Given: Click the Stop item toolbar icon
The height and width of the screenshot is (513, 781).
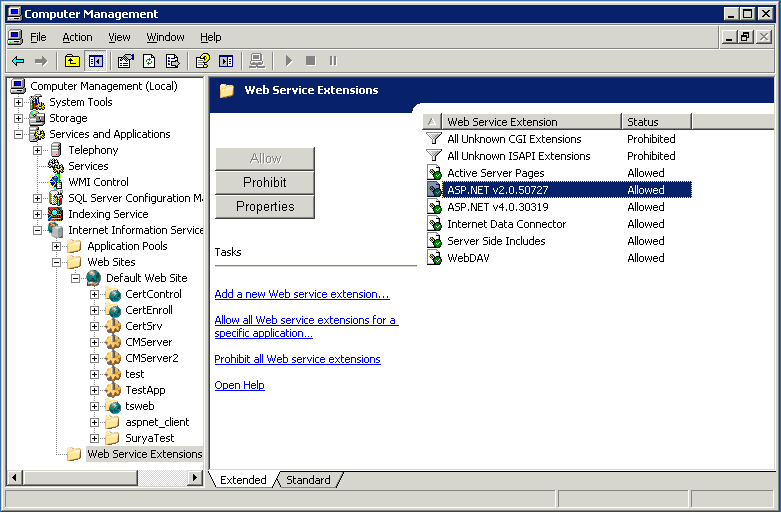Looking at the screenshot, I should [x=311, y=61].
